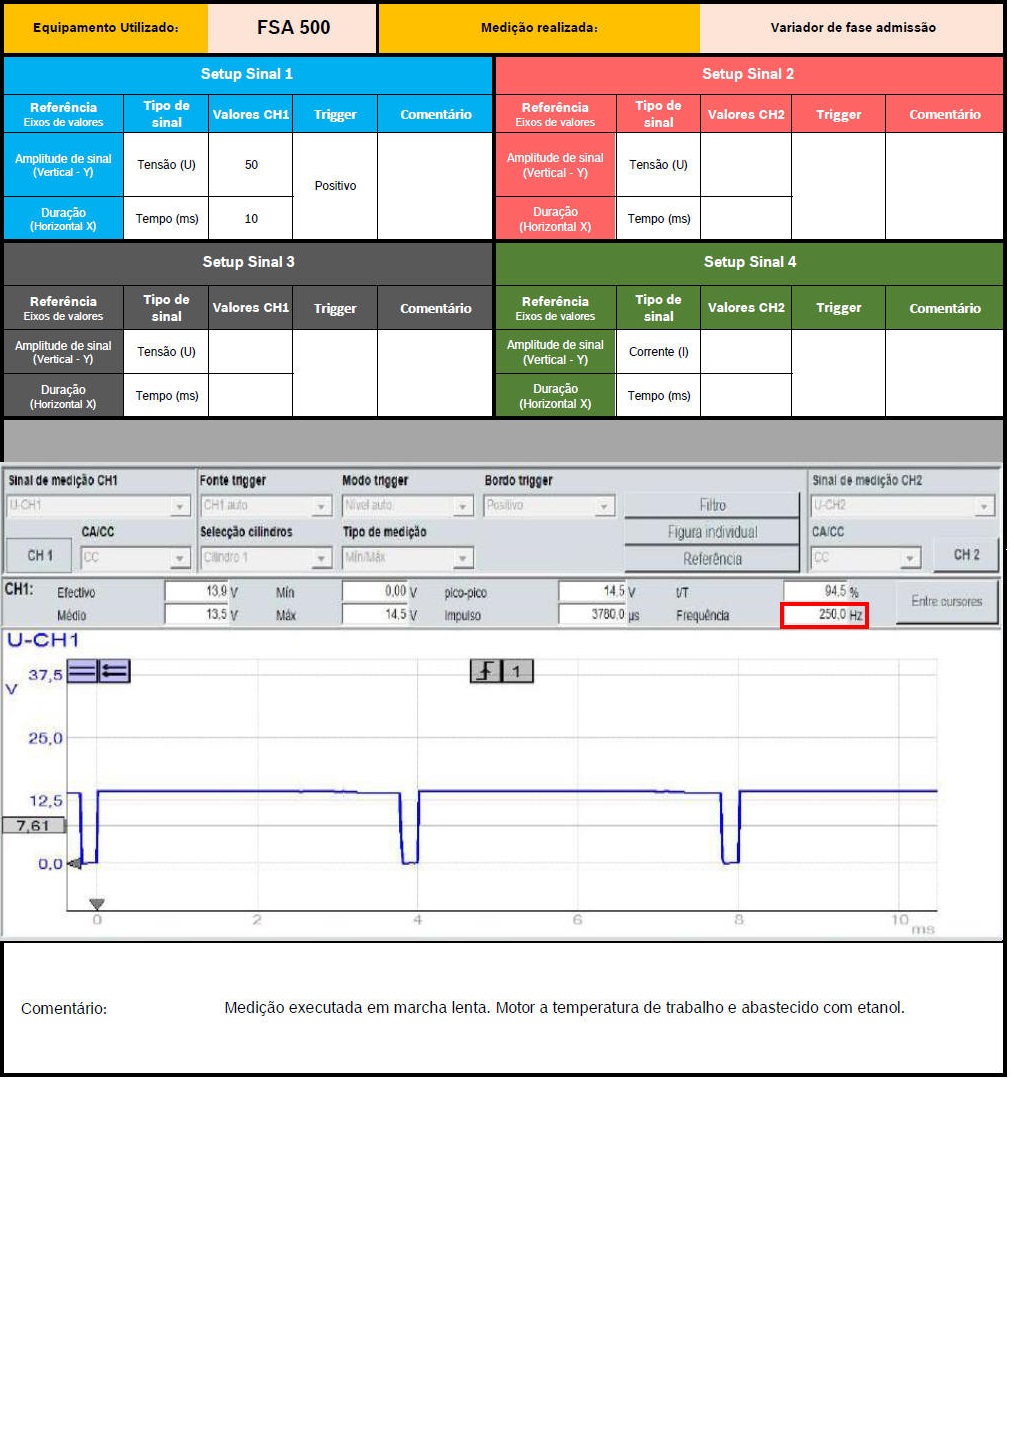Open the Tipo de medição Min/Máx dropdown
Viewport: 1014px width, 1431px height.
coord(407,558)
